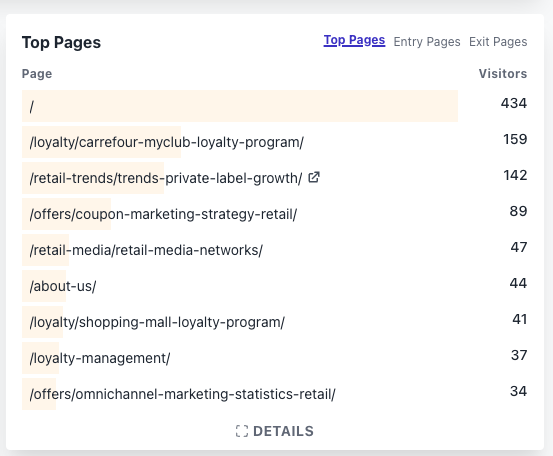Filter by /retail-trends/trends-private-label-growth/ page
The image size is (553, 456).
[166, 178]
